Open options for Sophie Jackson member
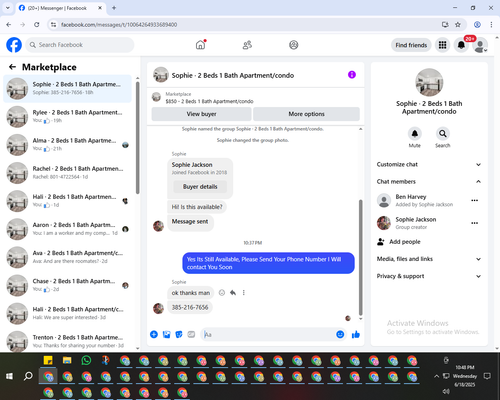 [x=475, y=223]
